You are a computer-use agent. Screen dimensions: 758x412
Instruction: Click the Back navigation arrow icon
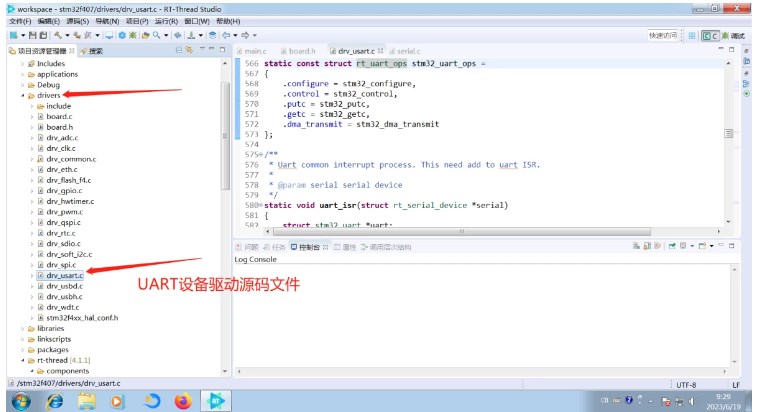pyautogui.click(x=226, y=35)
